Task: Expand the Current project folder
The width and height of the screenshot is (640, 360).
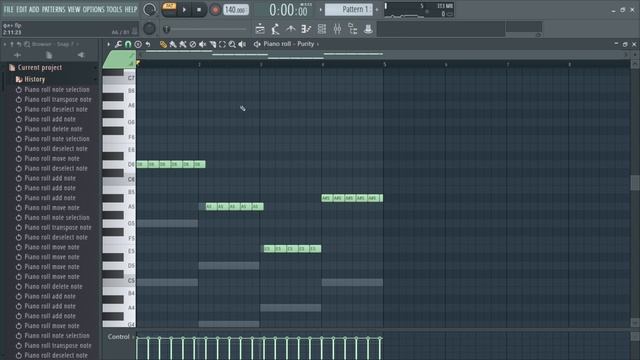Action: coord(40,67)
